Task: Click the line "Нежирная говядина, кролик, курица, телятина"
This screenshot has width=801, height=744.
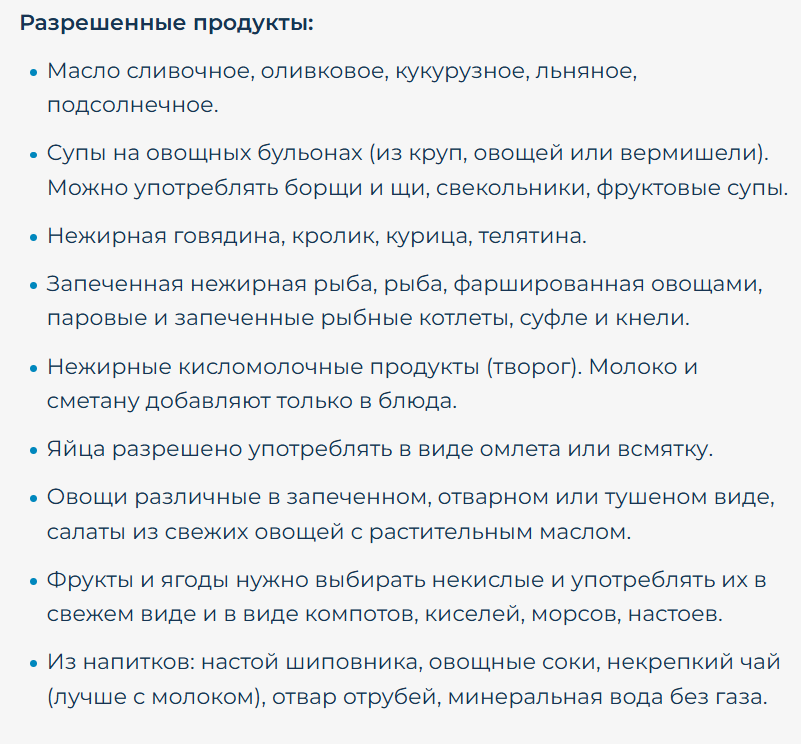Action: pos(317,237)
